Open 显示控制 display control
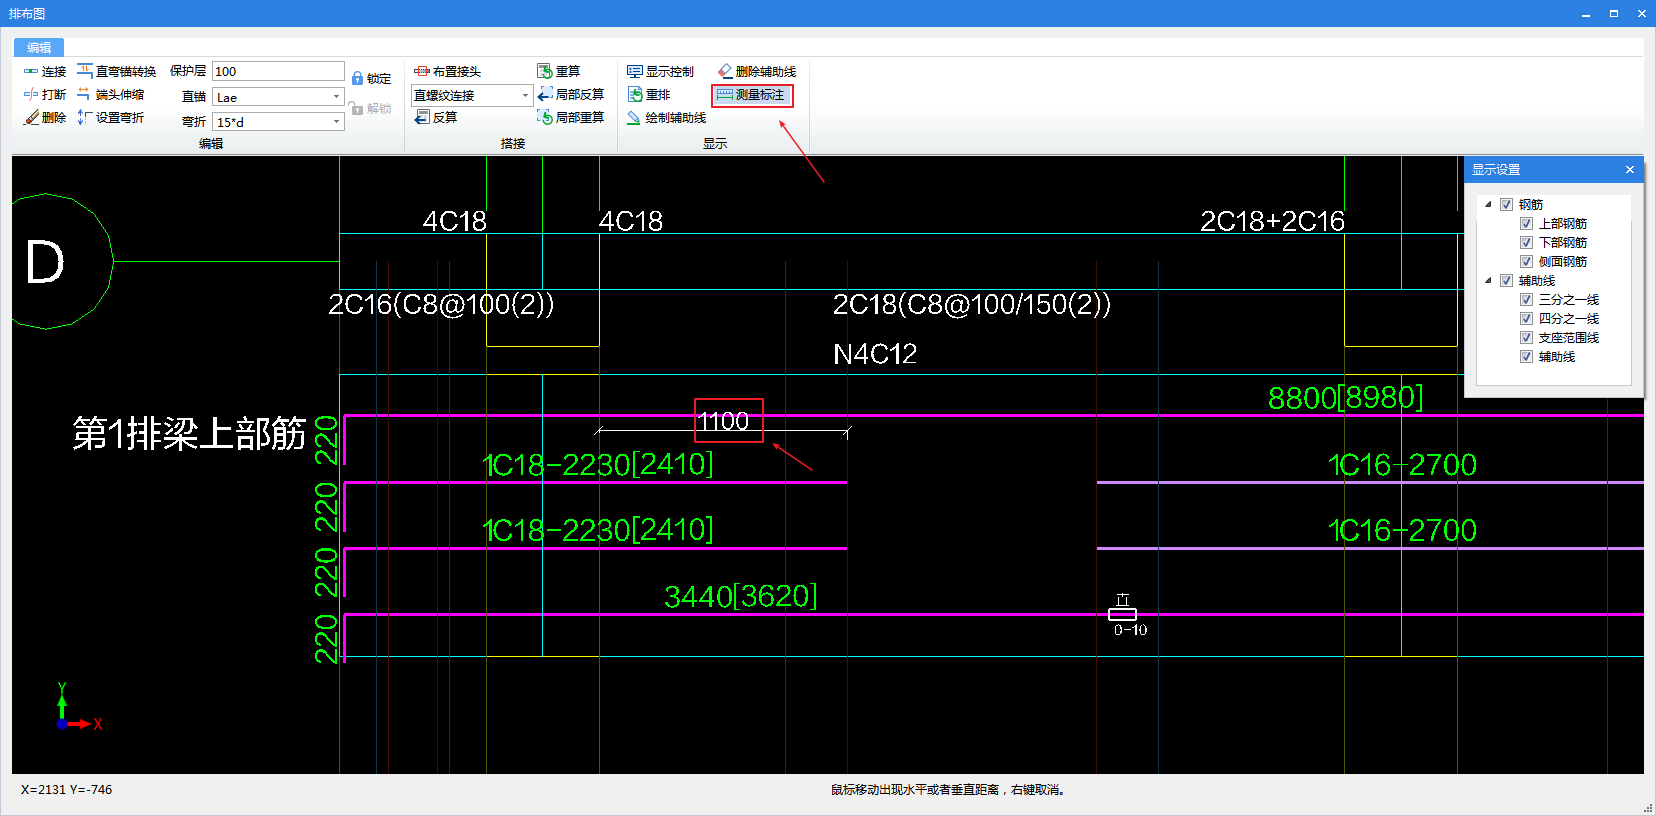This screenshot has height=816, width=1656. click(660, 72)
